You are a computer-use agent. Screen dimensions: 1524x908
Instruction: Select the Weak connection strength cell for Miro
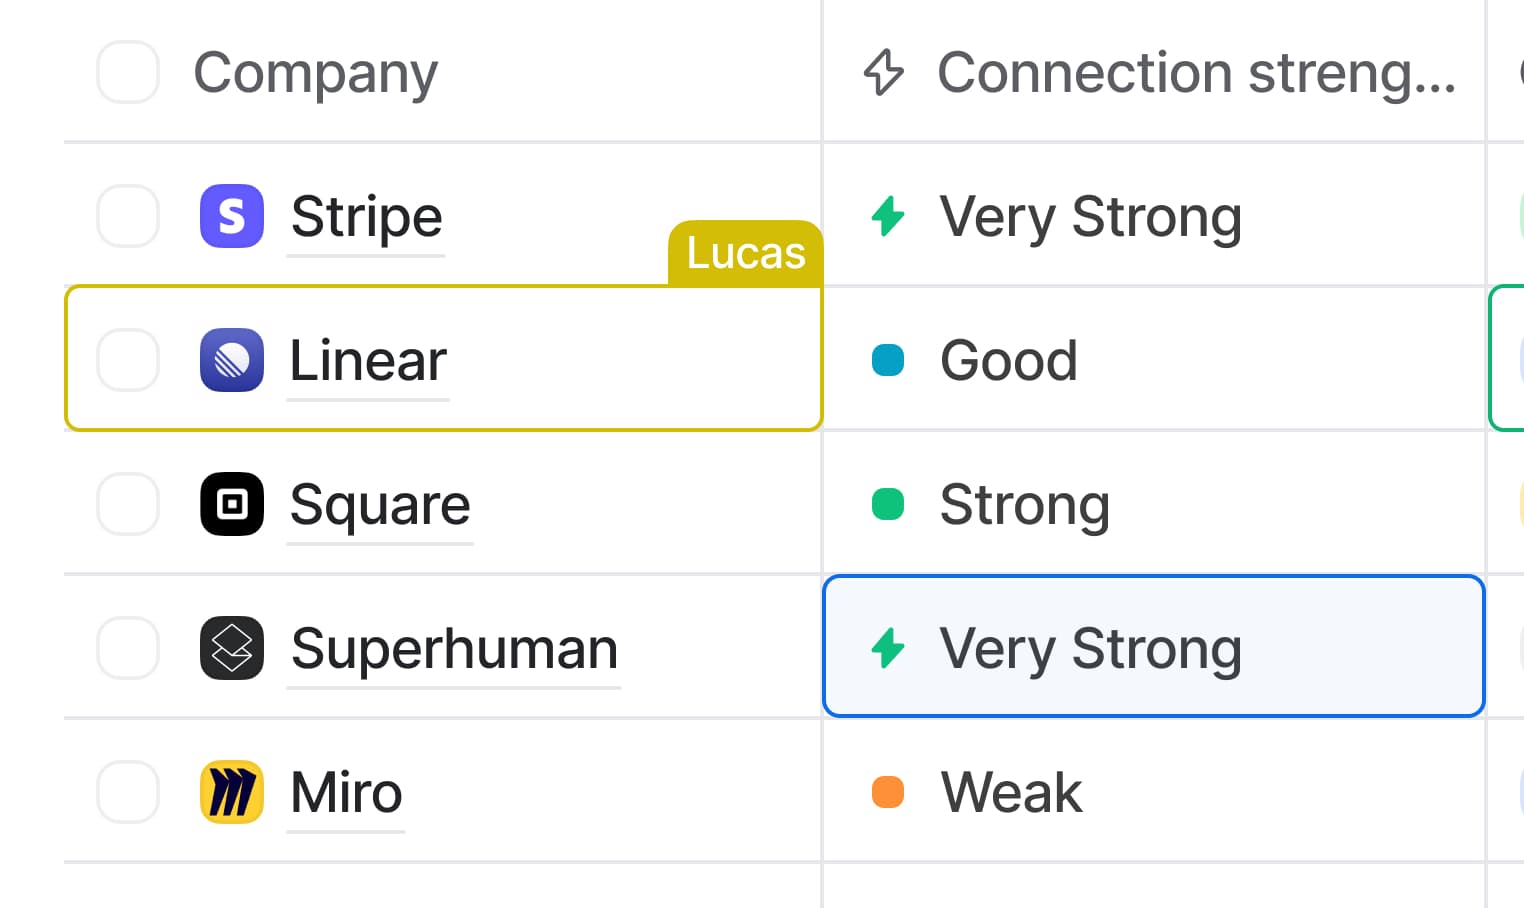tap(1153, 792)
